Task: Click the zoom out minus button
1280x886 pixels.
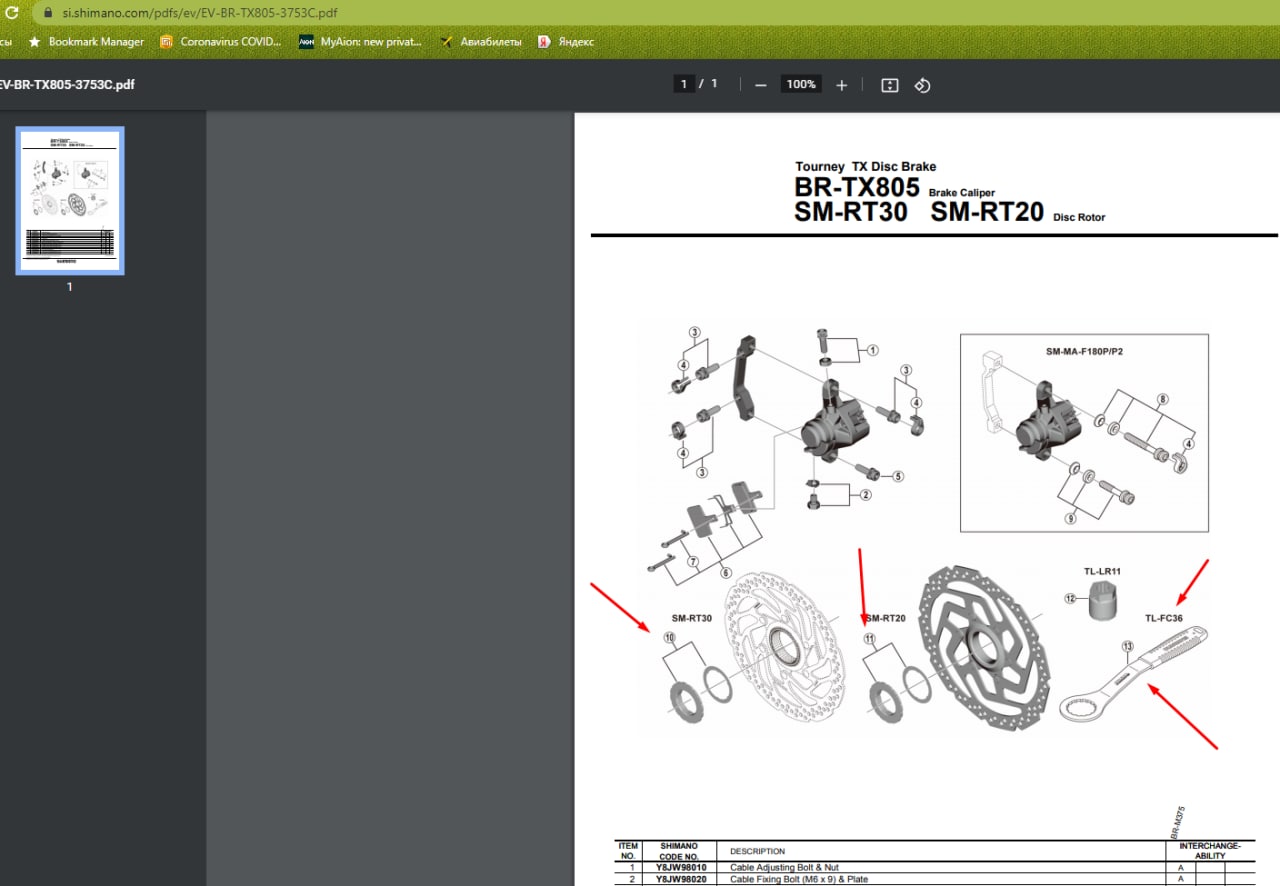Action: pyautogui.click(x=761, y=85)
